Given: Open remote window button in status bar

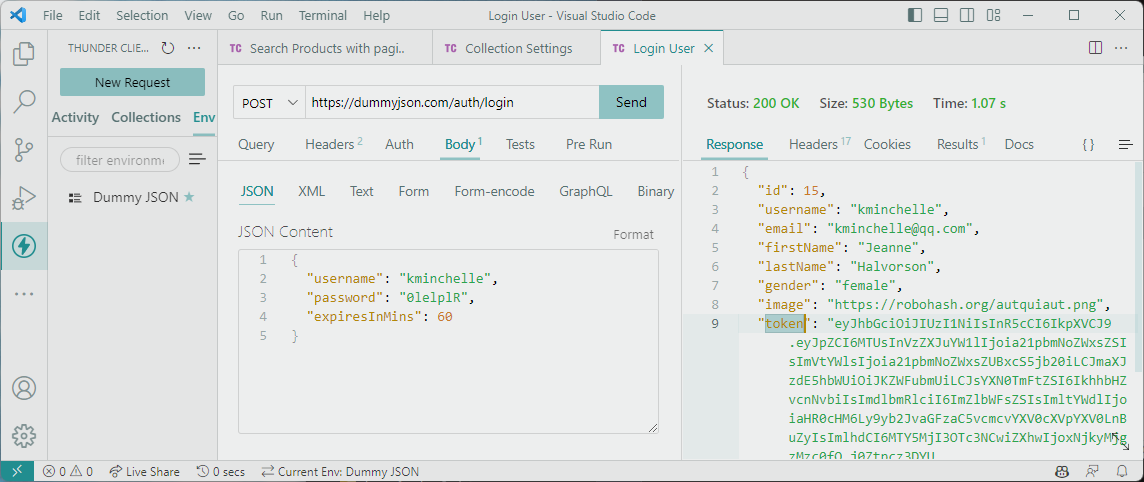Looking at the screenshot, I should tap(18, 472).
